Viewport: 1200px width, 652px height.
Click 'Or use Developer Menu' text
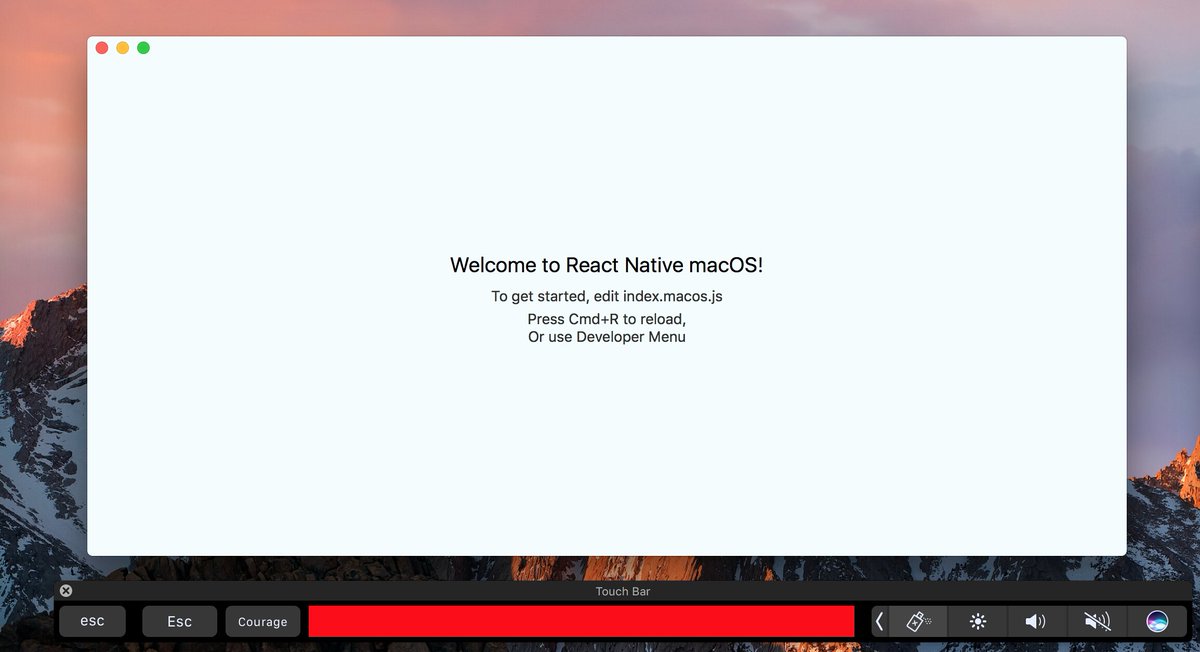point(607,337)
